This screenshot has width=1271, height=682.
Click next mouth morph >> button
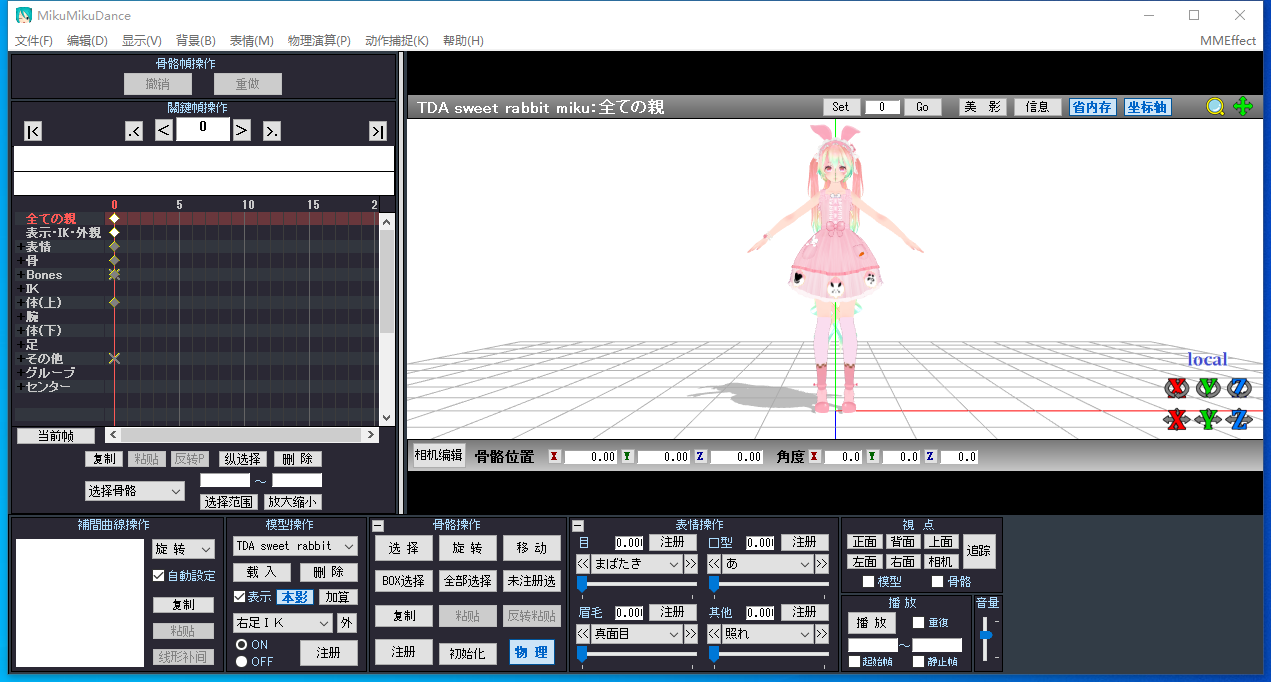click(822, 564)
